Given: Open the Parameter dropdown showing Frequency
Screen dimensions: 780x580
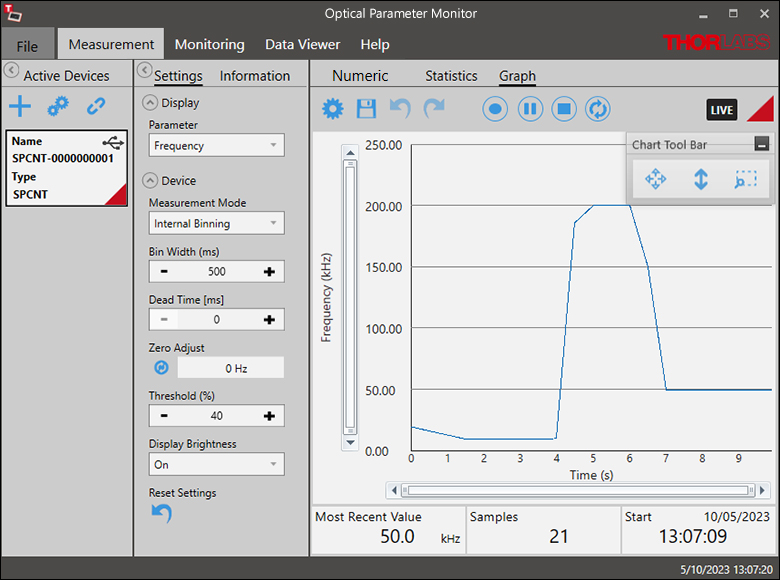Looking at the screenshot, I should (216, 146).
